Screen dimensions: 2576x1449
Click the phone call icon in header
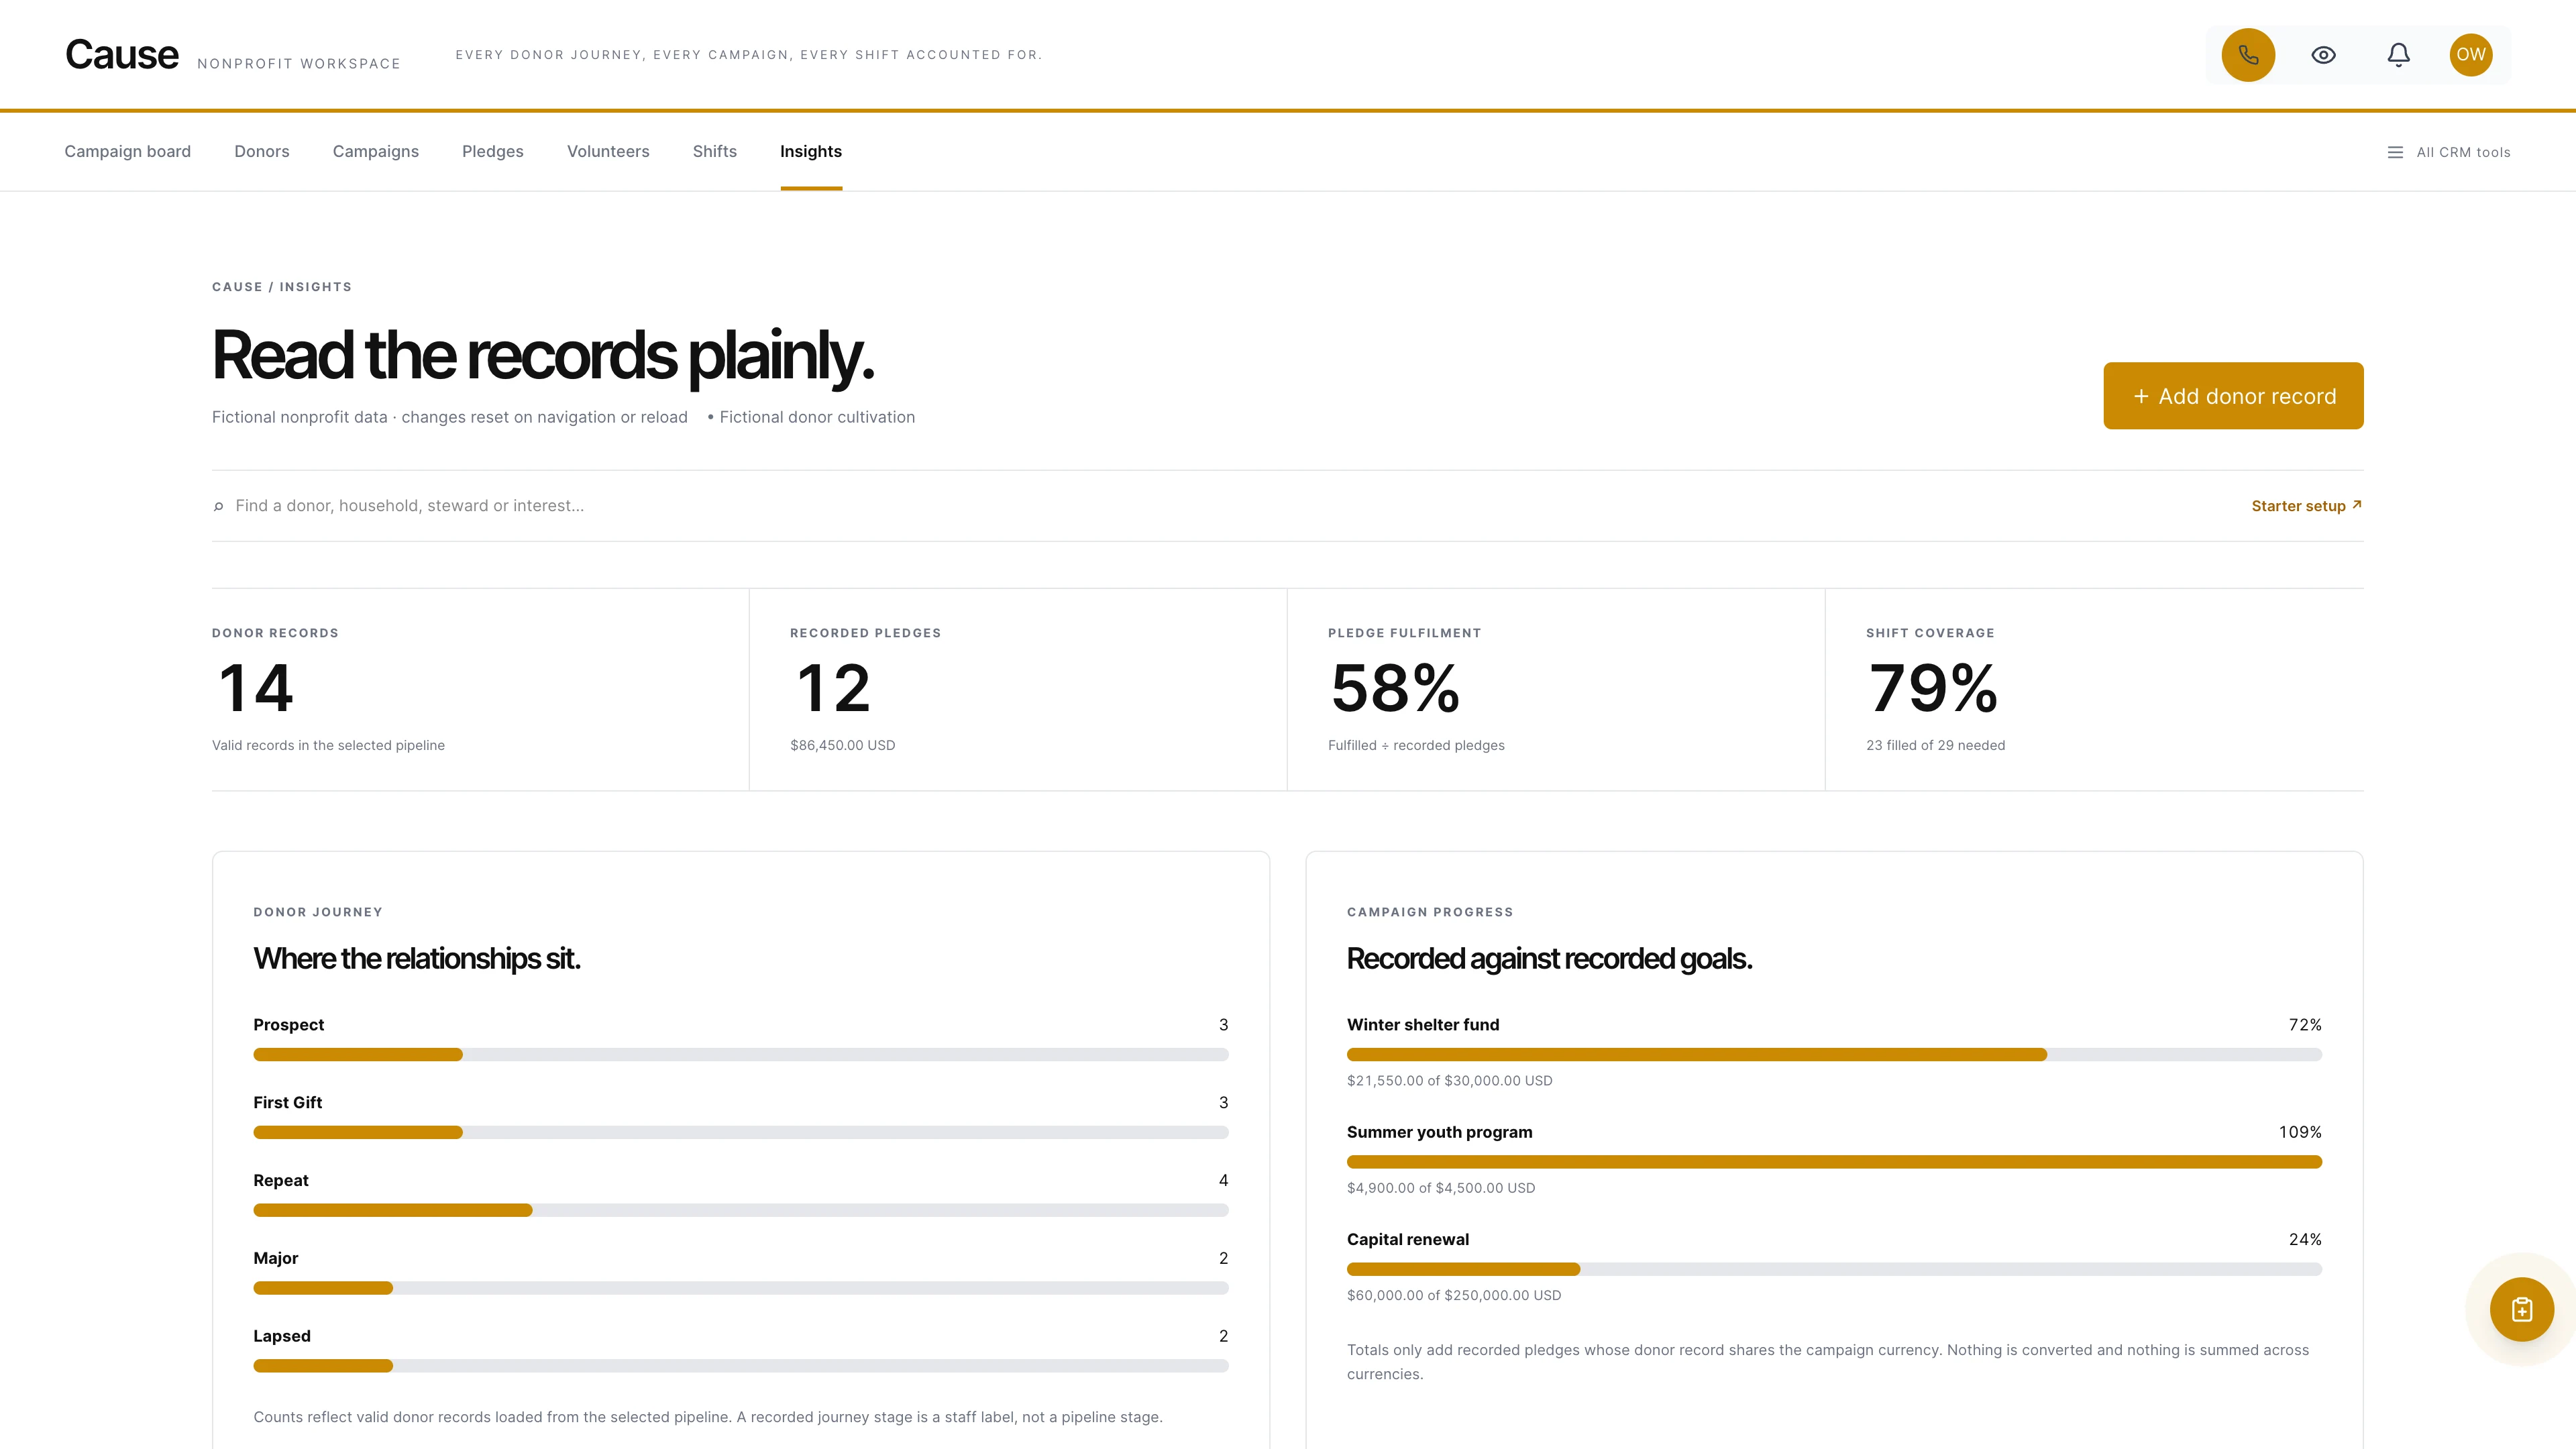tap(2248, 55)
